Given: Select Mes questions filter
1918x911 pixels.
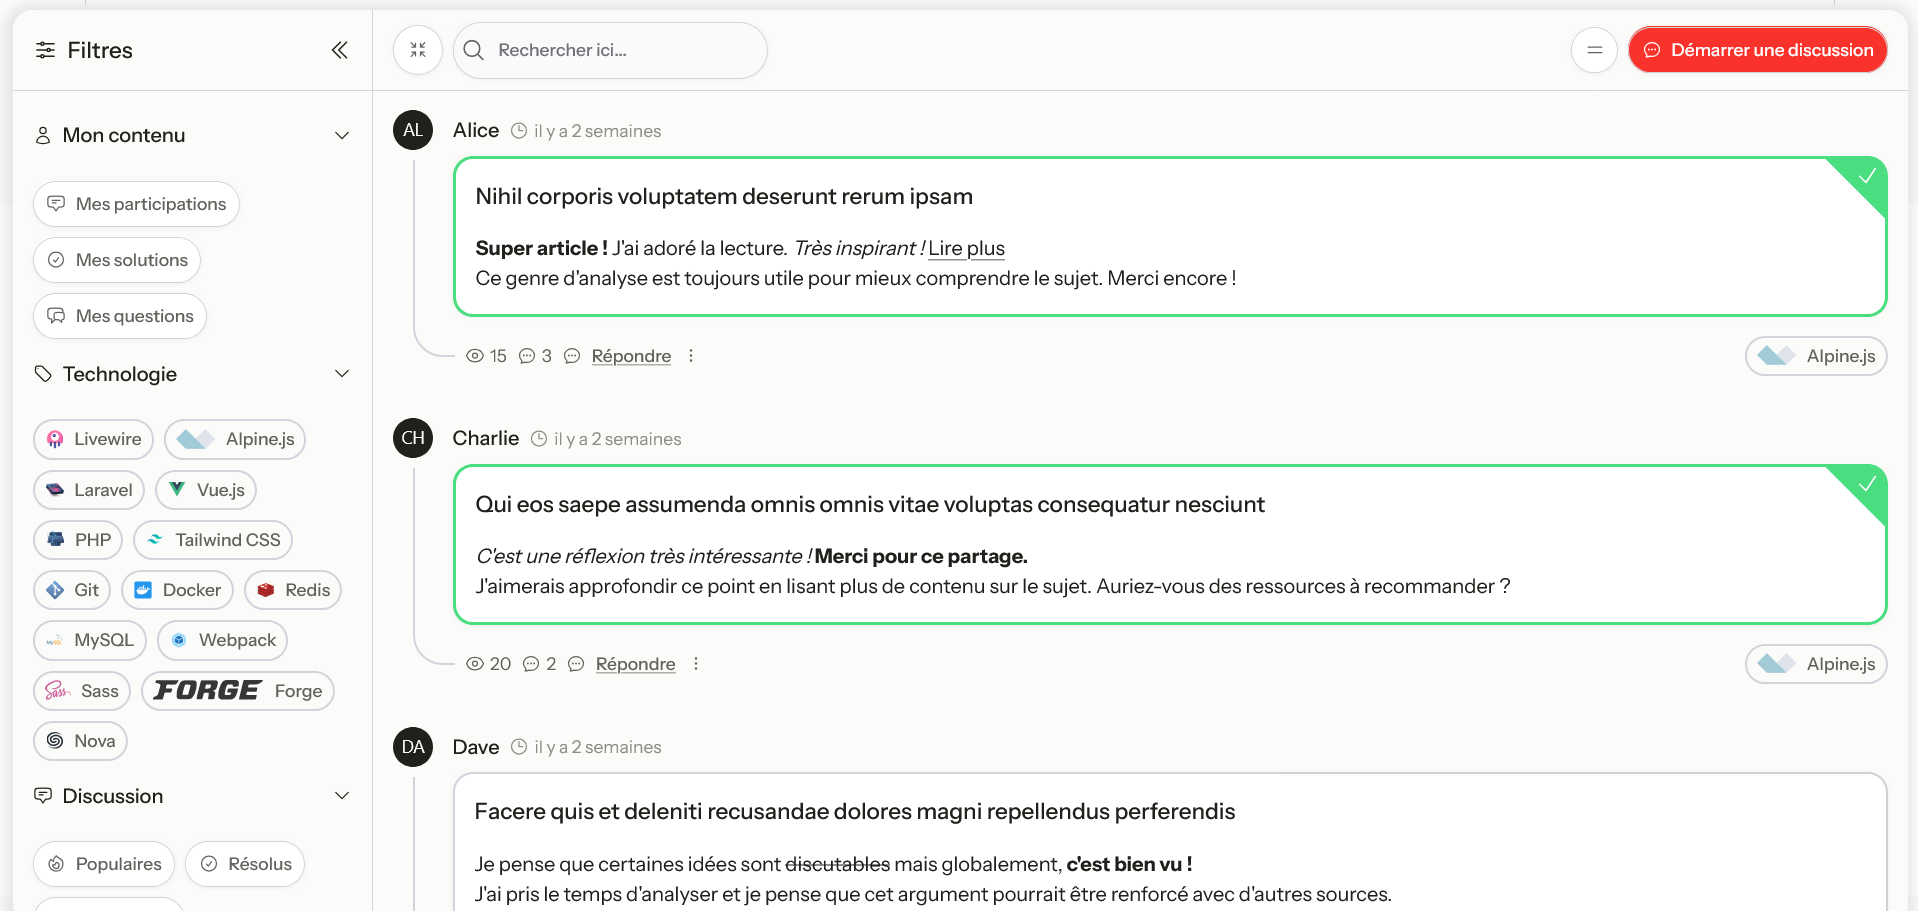Looking at the screenshot, I should coord(120,316).
